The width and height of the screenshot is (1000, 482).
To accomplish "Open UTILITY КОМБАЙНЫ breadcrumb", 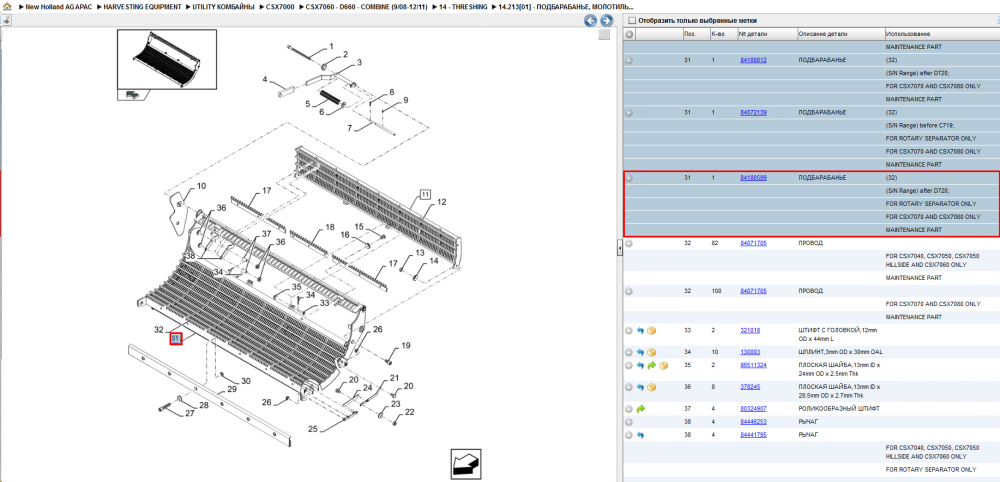I will point(224,6).
